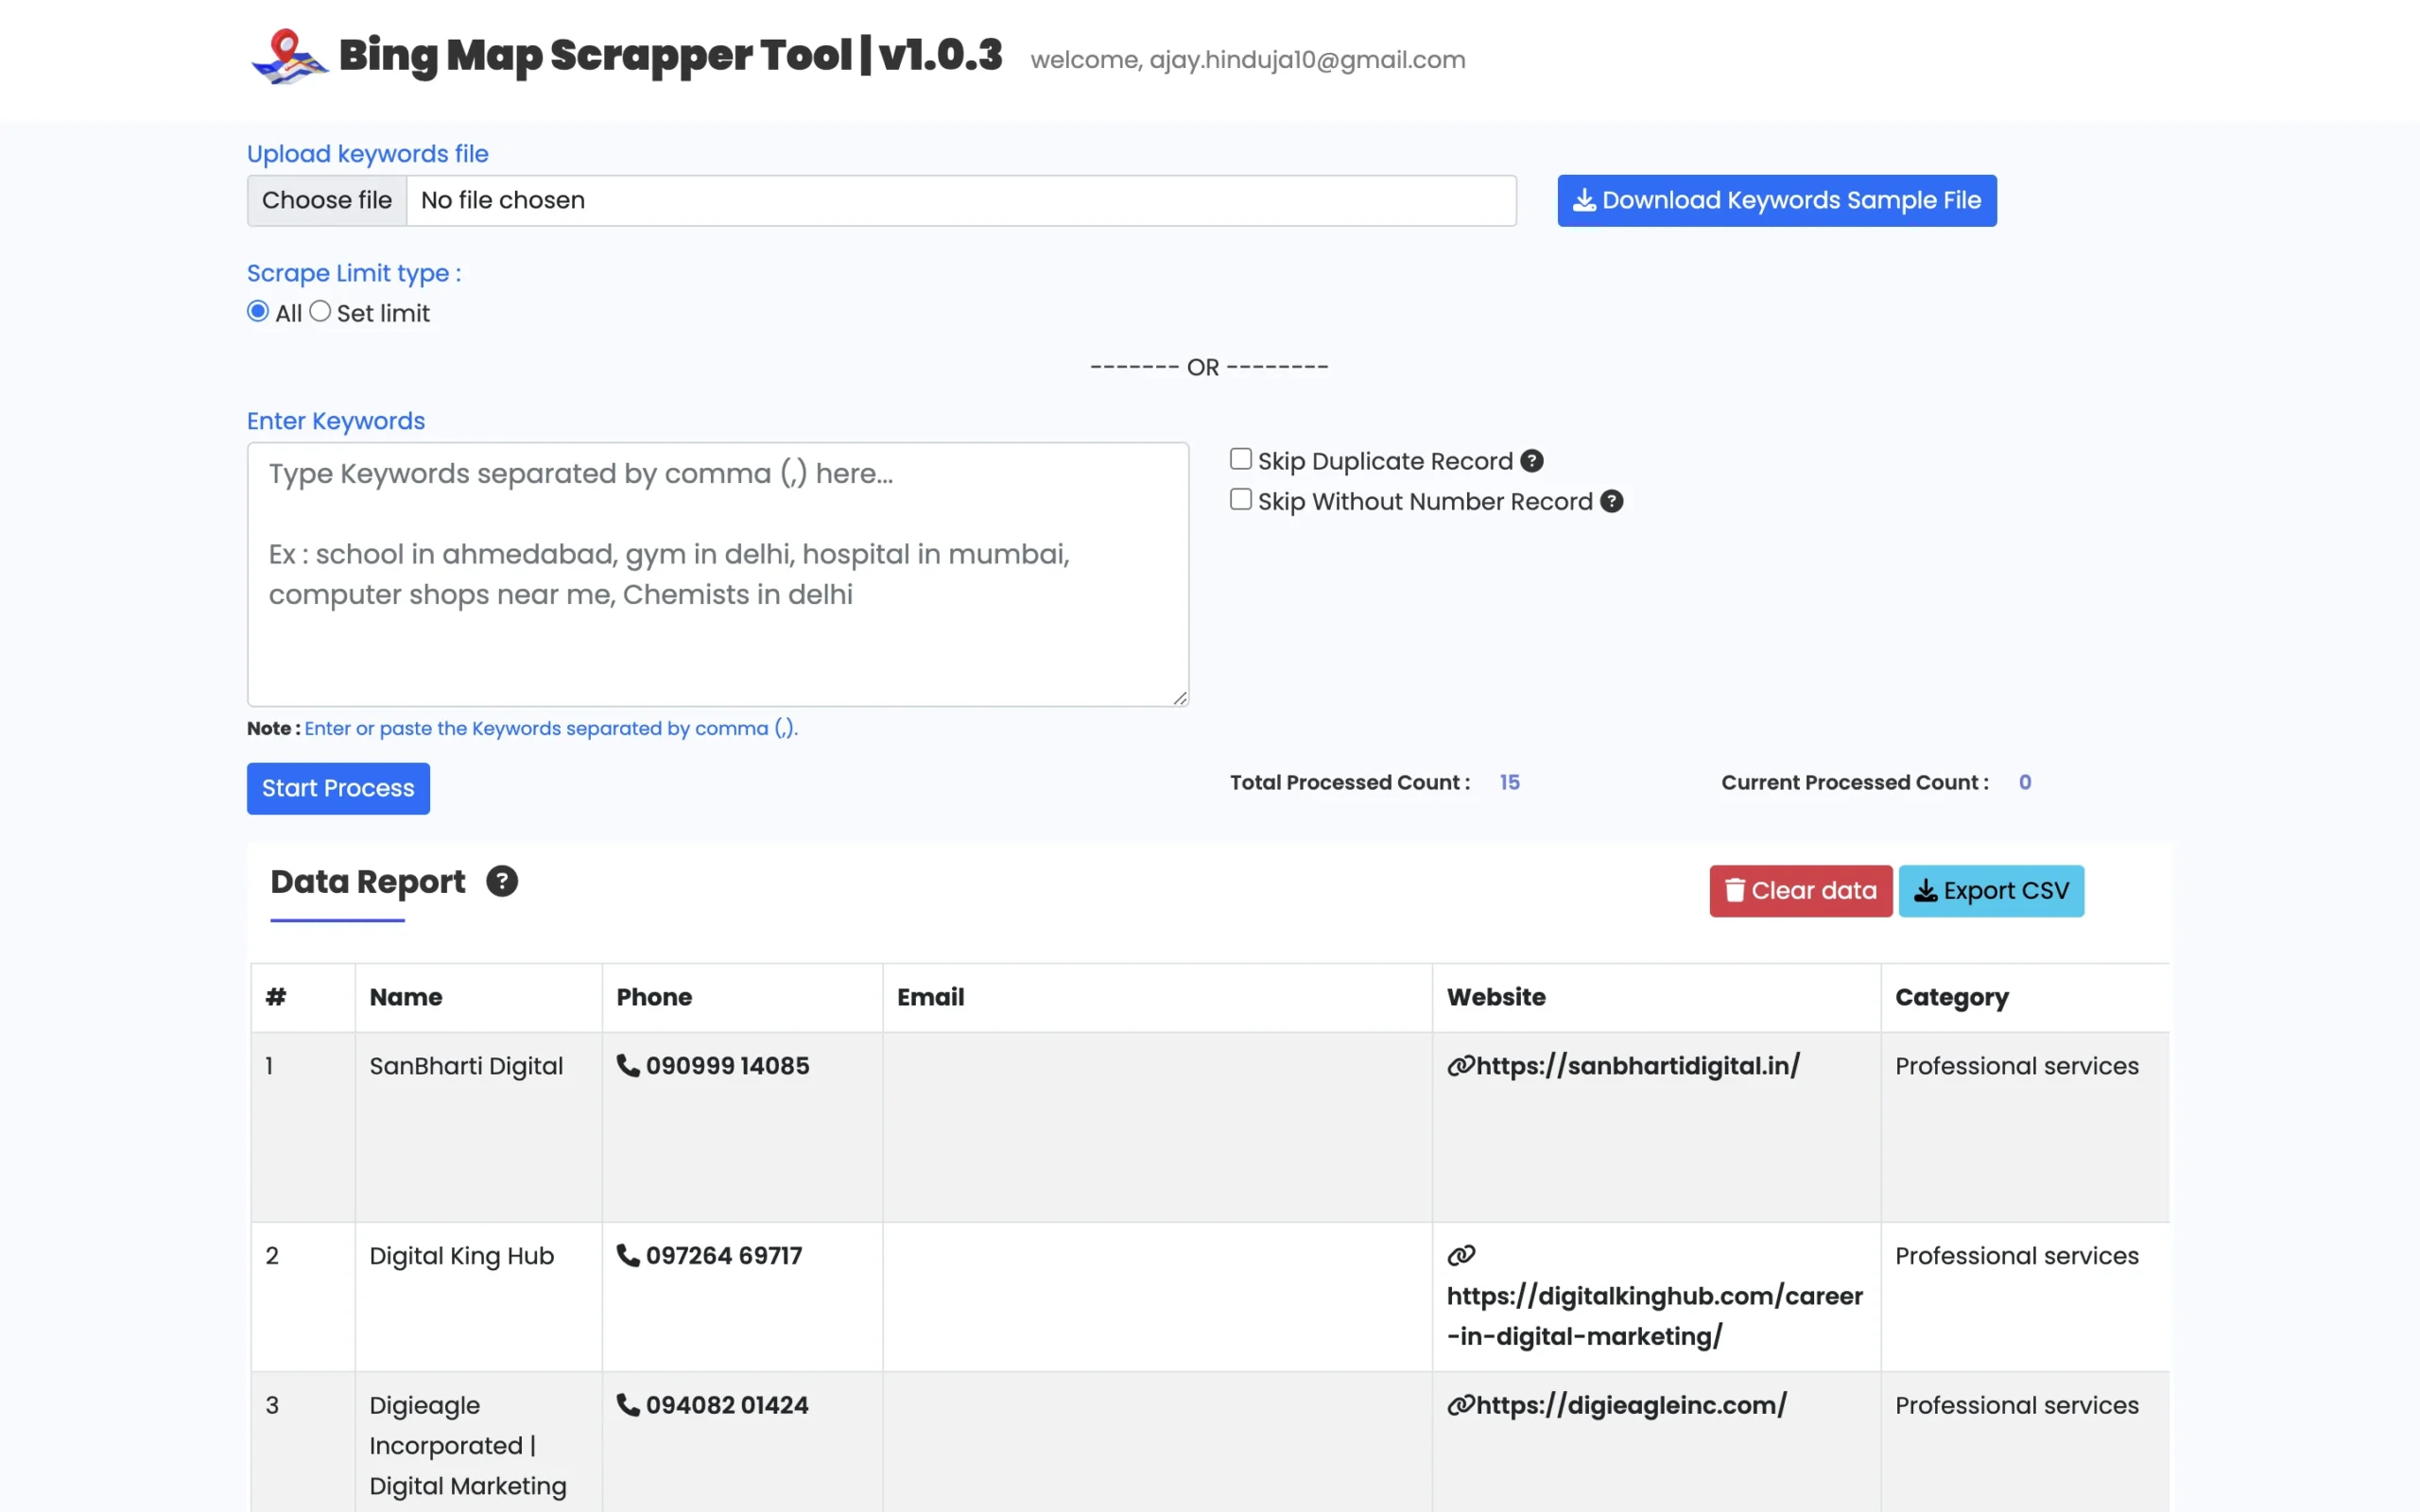2420x1512 pixels.
Task: Download Keywords Sample File
Action: coord(1776,201)
